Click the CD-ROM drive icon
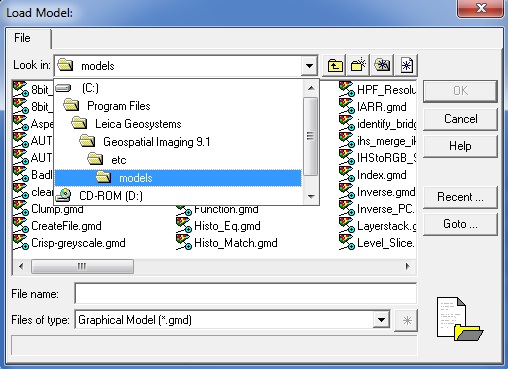508x369 pixels. pos(63,195)
